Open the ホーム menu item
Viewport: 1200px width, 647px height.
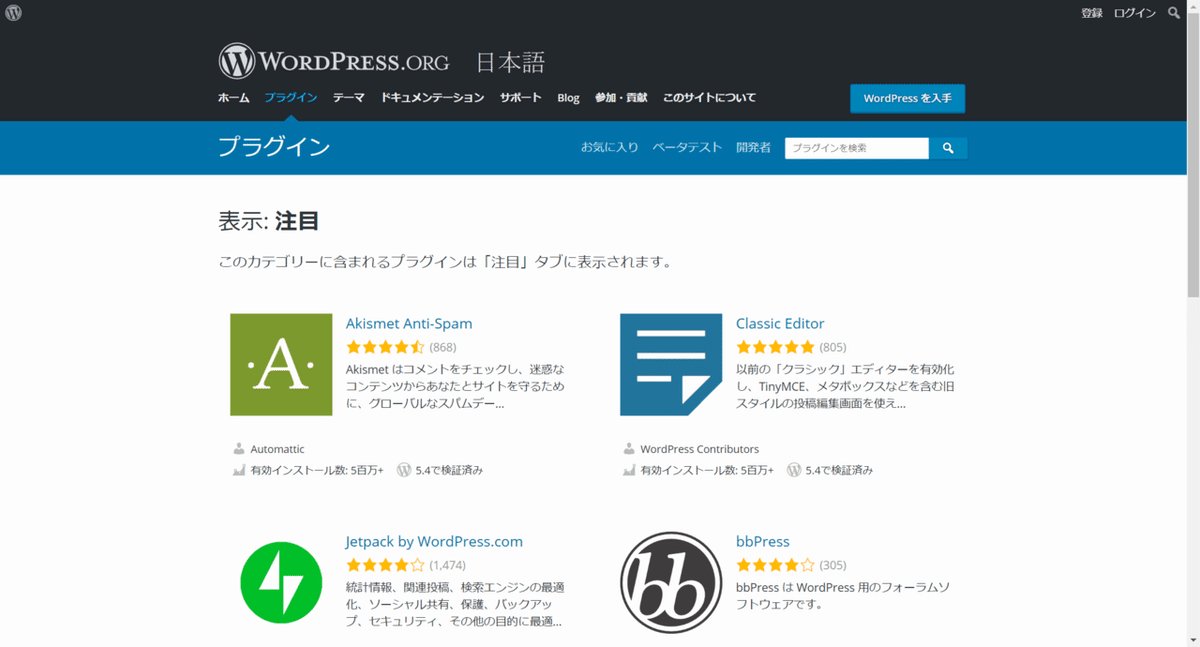pyautogui.click(x=234, y=98)
